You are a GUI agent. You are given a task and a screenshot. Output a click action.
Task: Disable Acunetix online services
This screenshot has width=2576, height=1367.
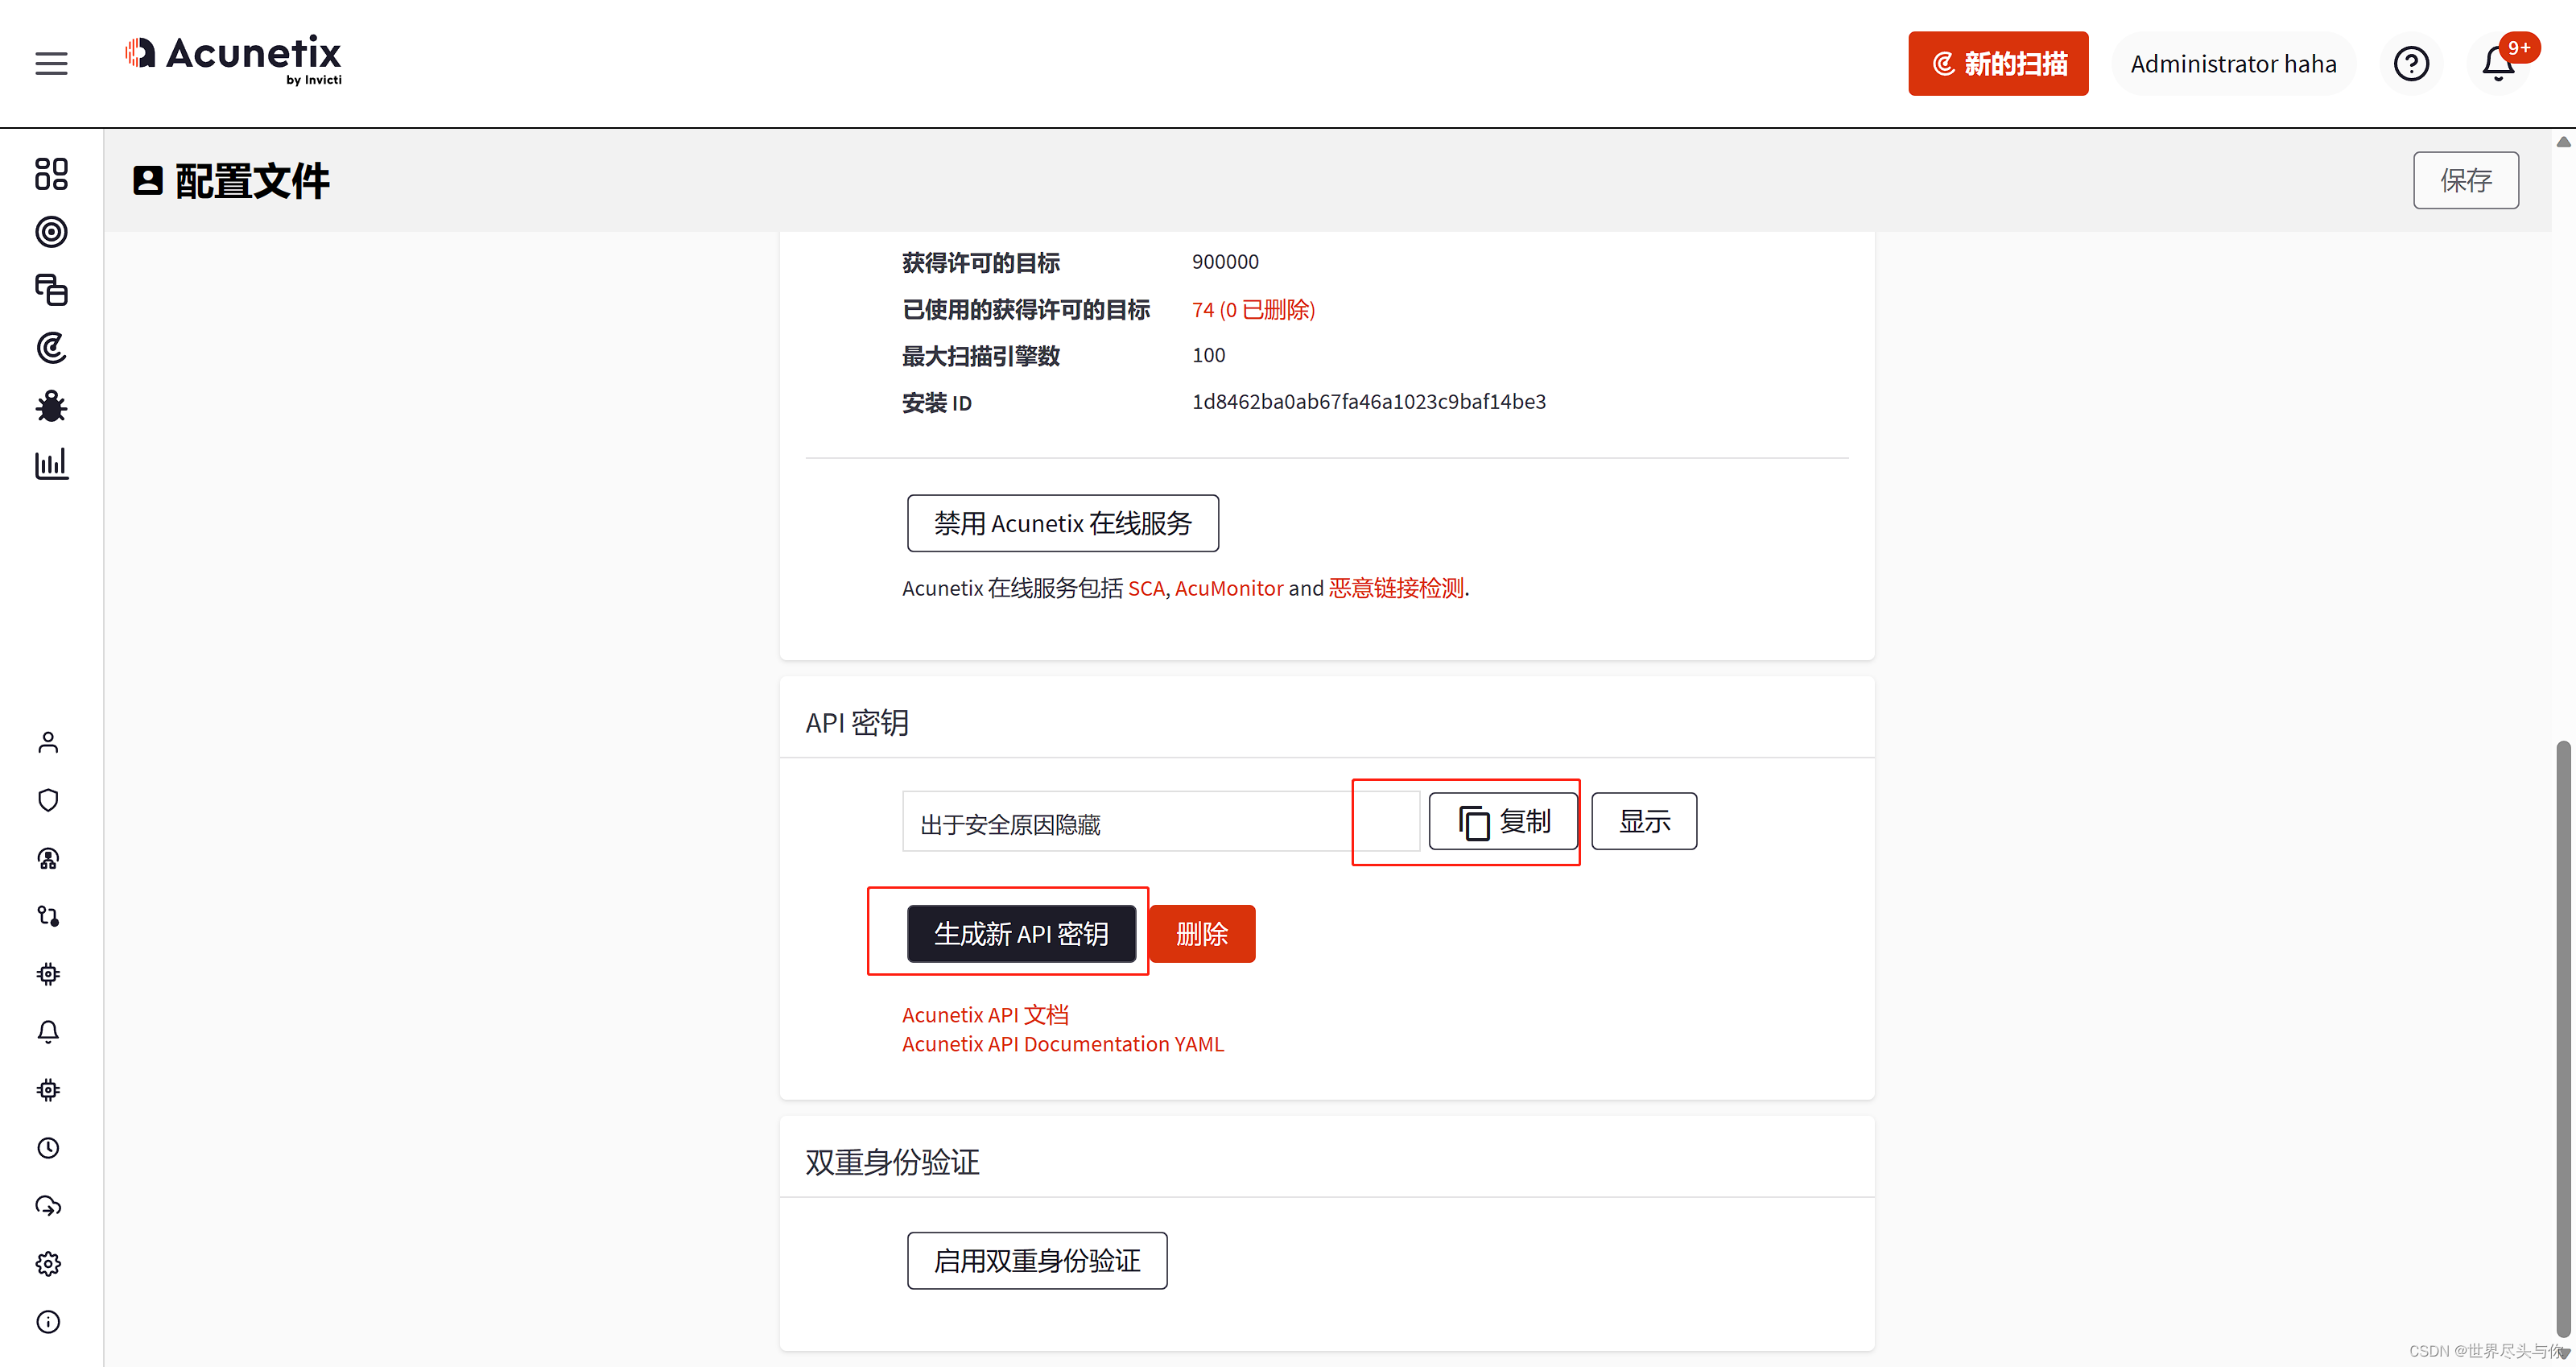pyautogui.click(x=1062, y=523)
